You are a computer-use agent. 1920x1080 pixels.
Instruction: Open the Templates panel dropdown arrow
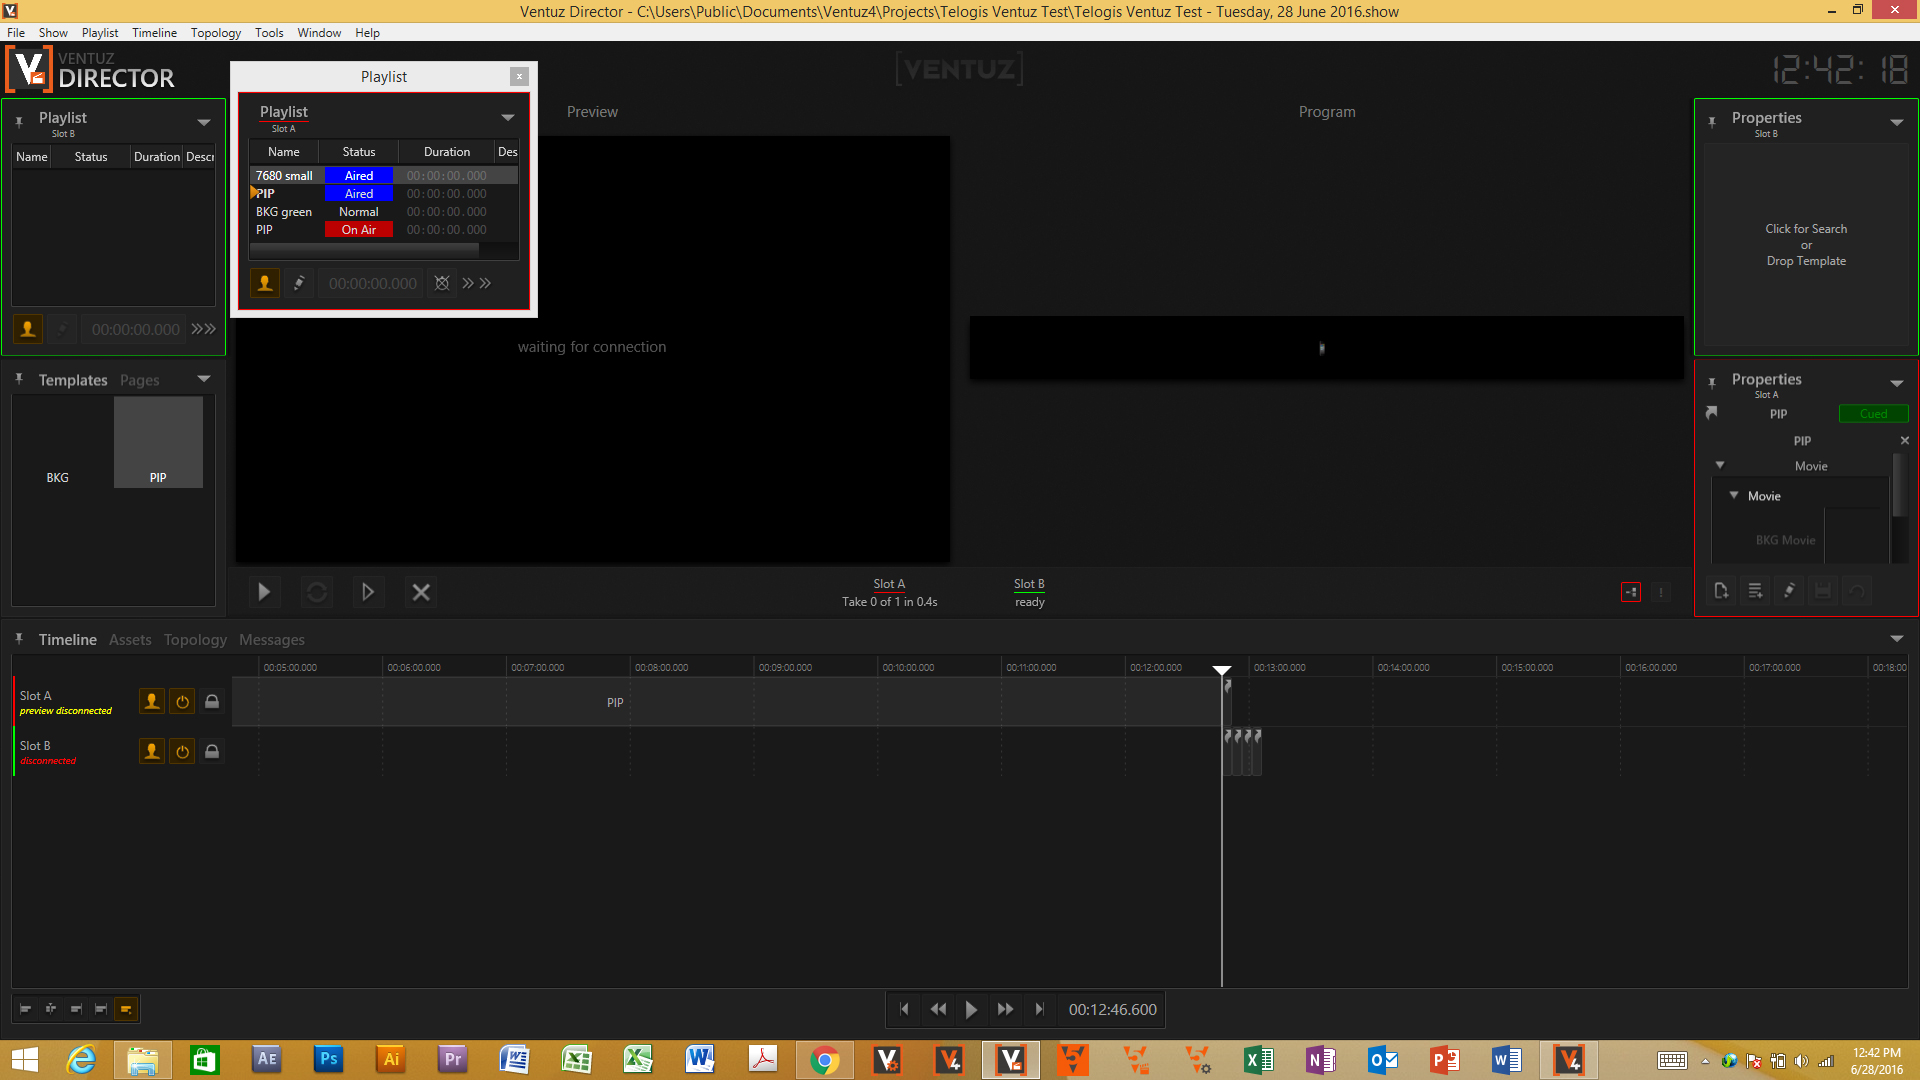[x=204, y=379]
